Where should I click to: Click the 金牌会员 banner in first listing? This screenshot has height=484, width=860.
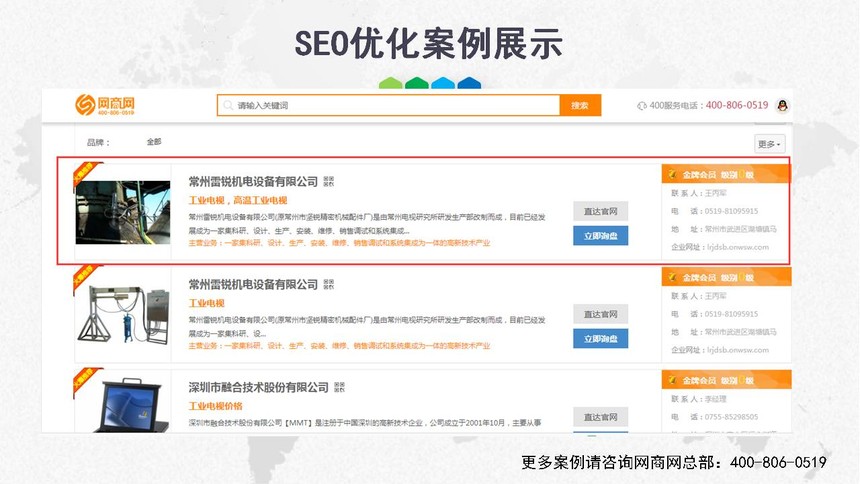click(x=726, y=175)
